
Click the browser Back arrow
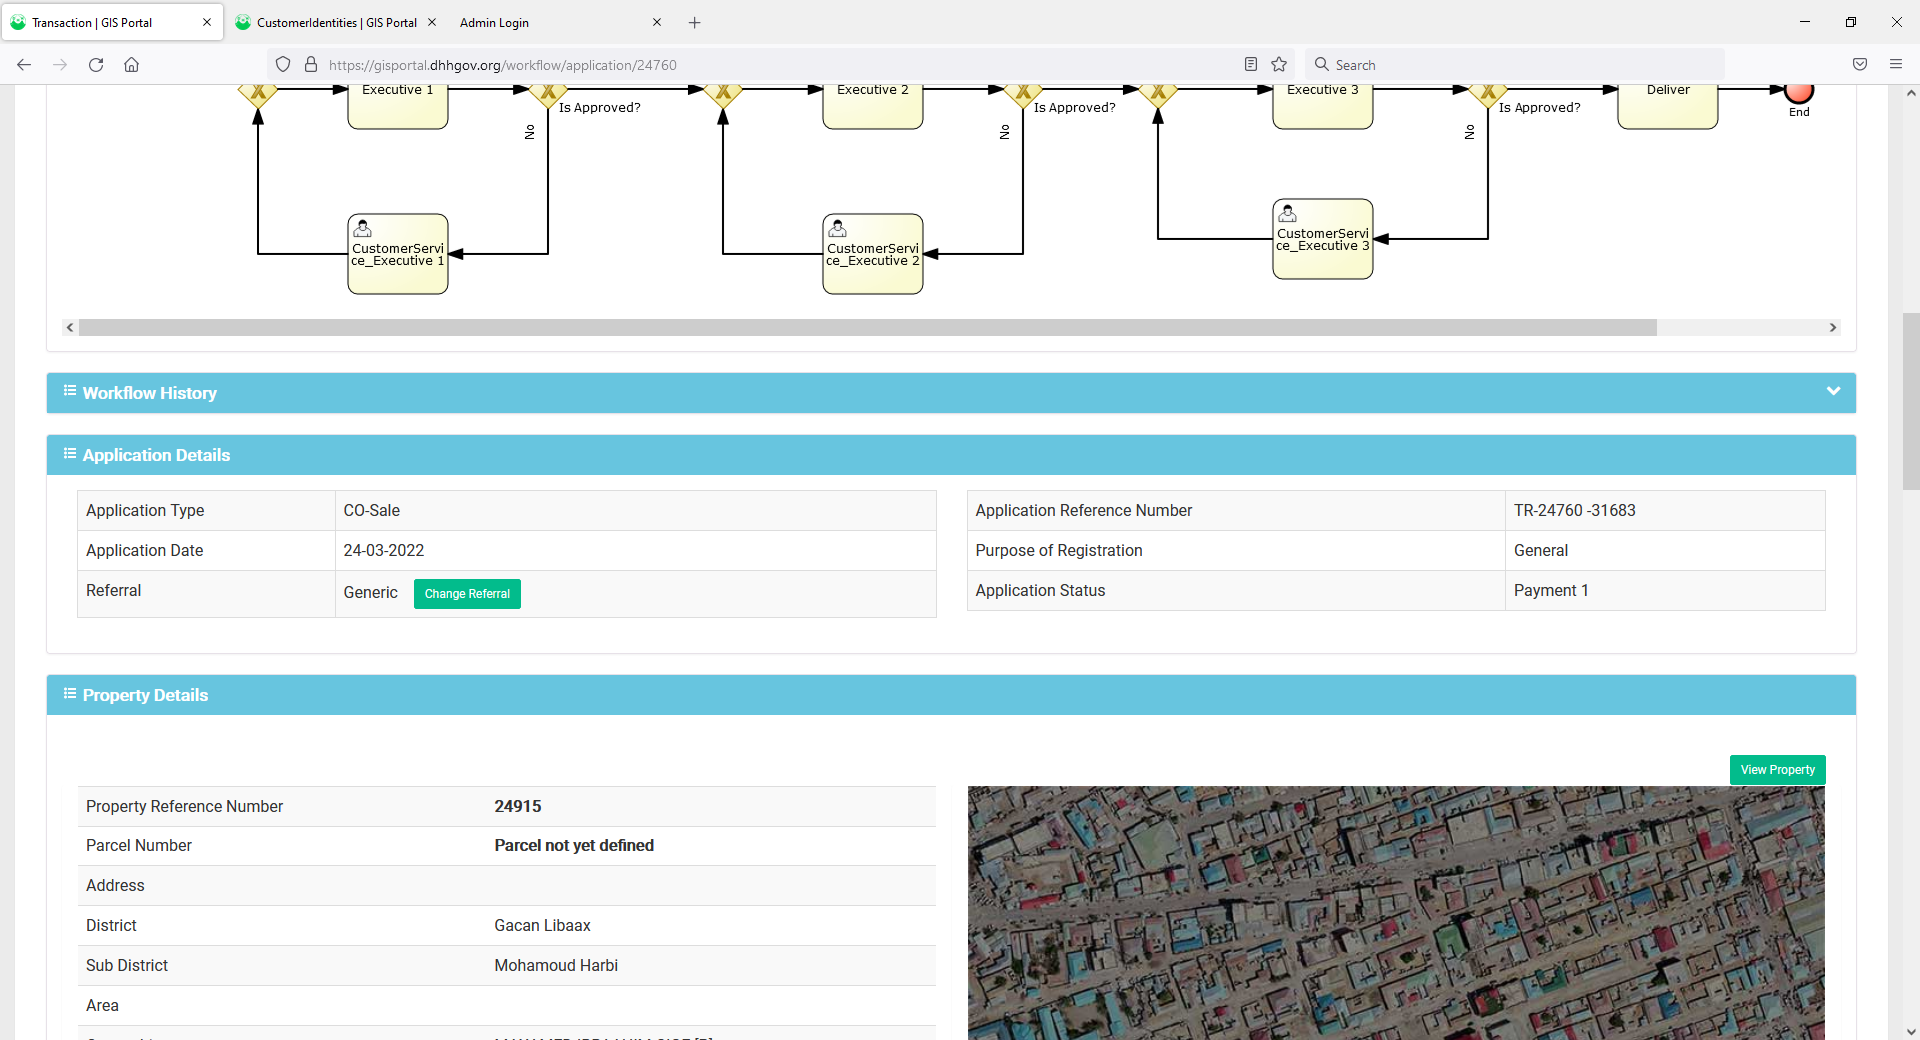pos(24,65)
